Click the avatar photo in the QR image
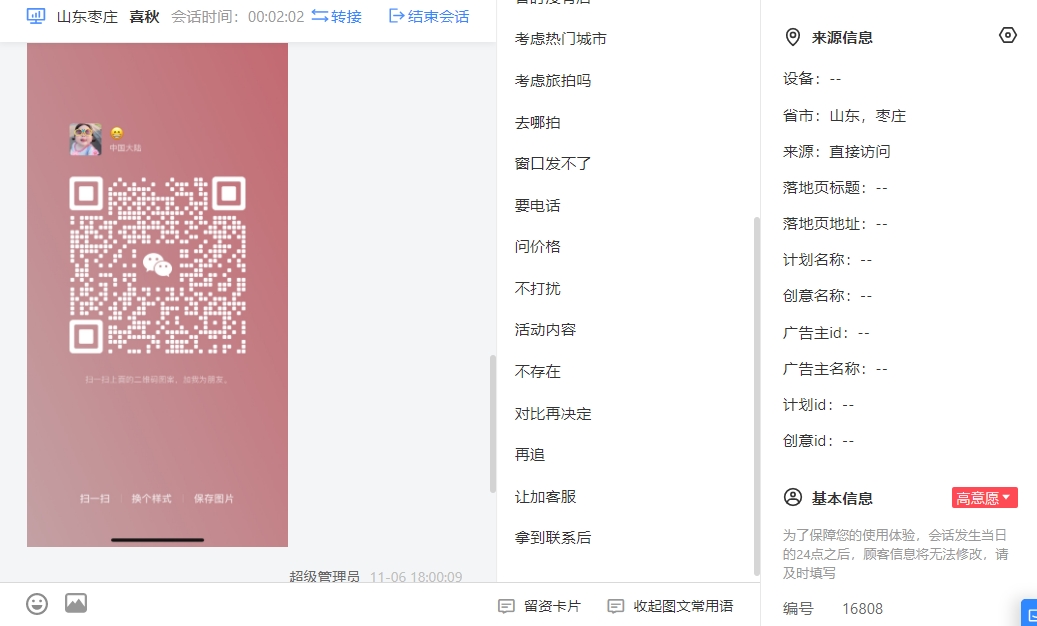The image size is (1037, 626). (x=85, y=139)
